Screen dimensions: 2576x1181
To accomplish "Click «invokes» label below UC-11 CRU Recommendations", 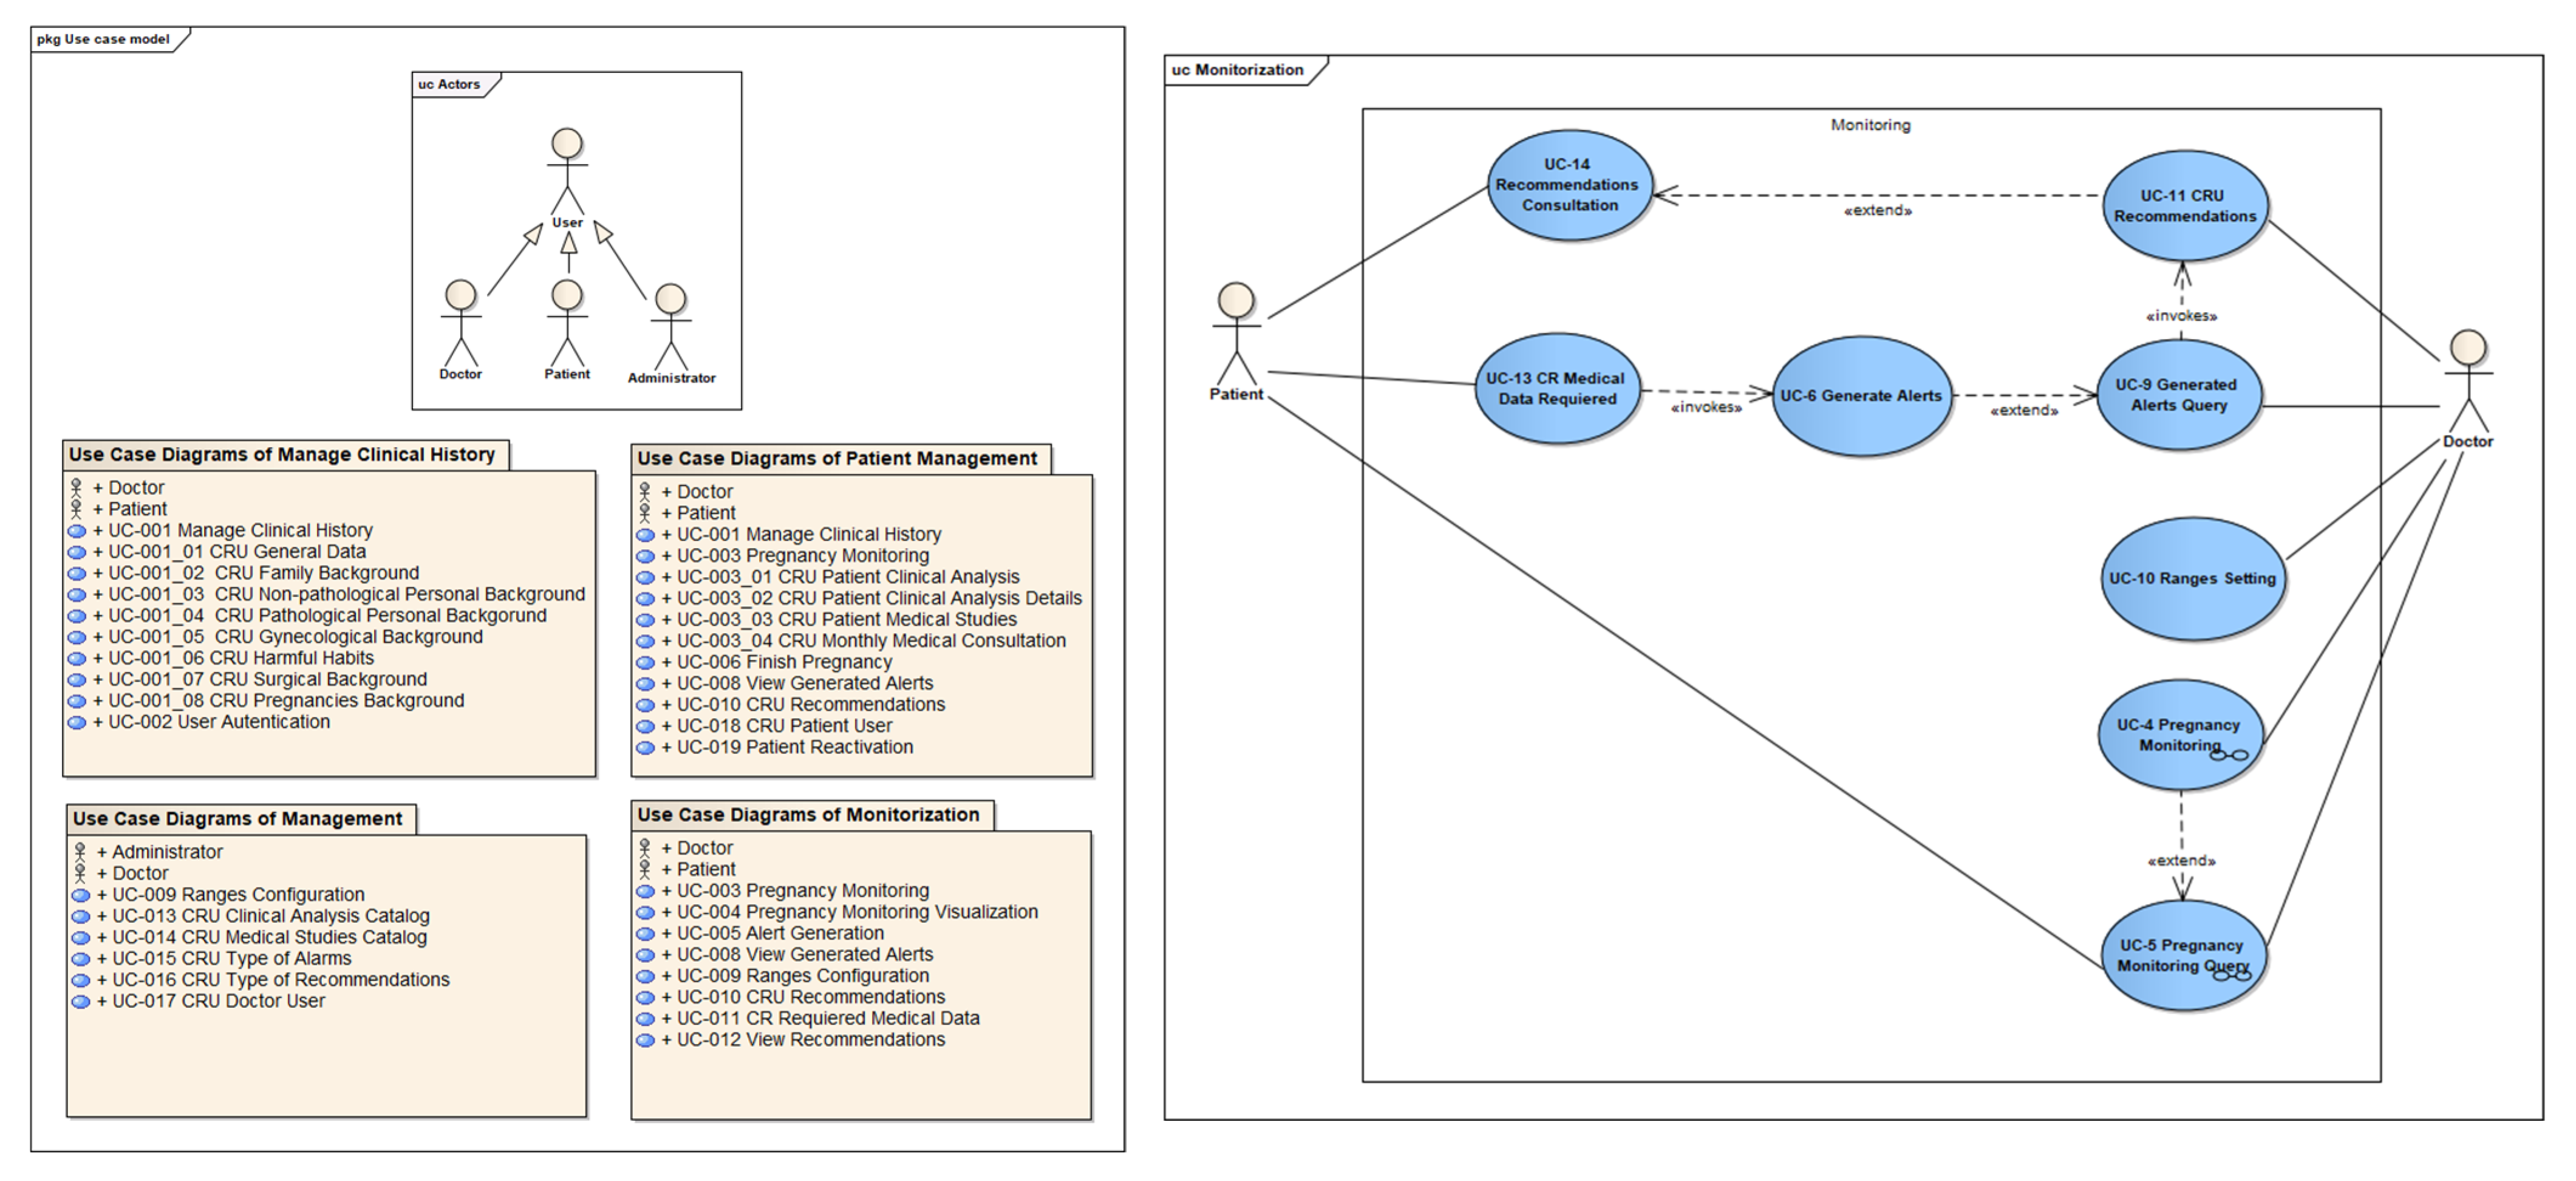I will click(2181, 316).
